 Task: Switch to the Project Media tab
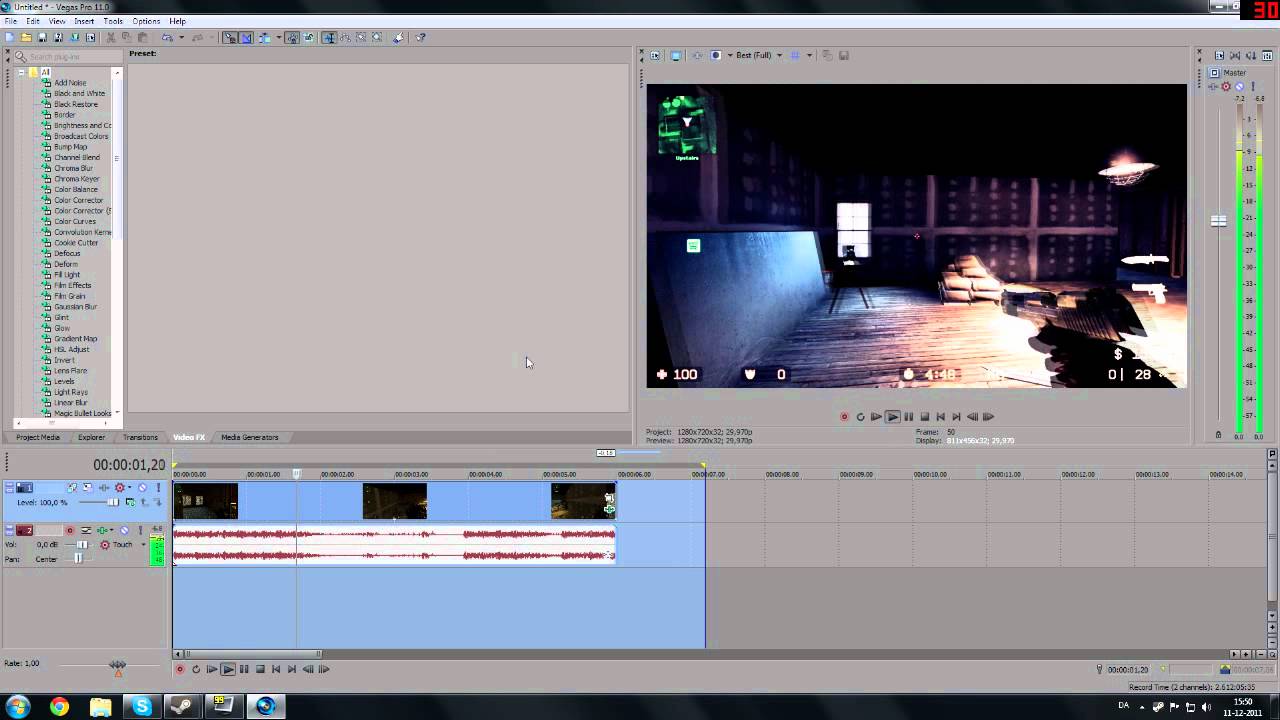click(38, 437)
